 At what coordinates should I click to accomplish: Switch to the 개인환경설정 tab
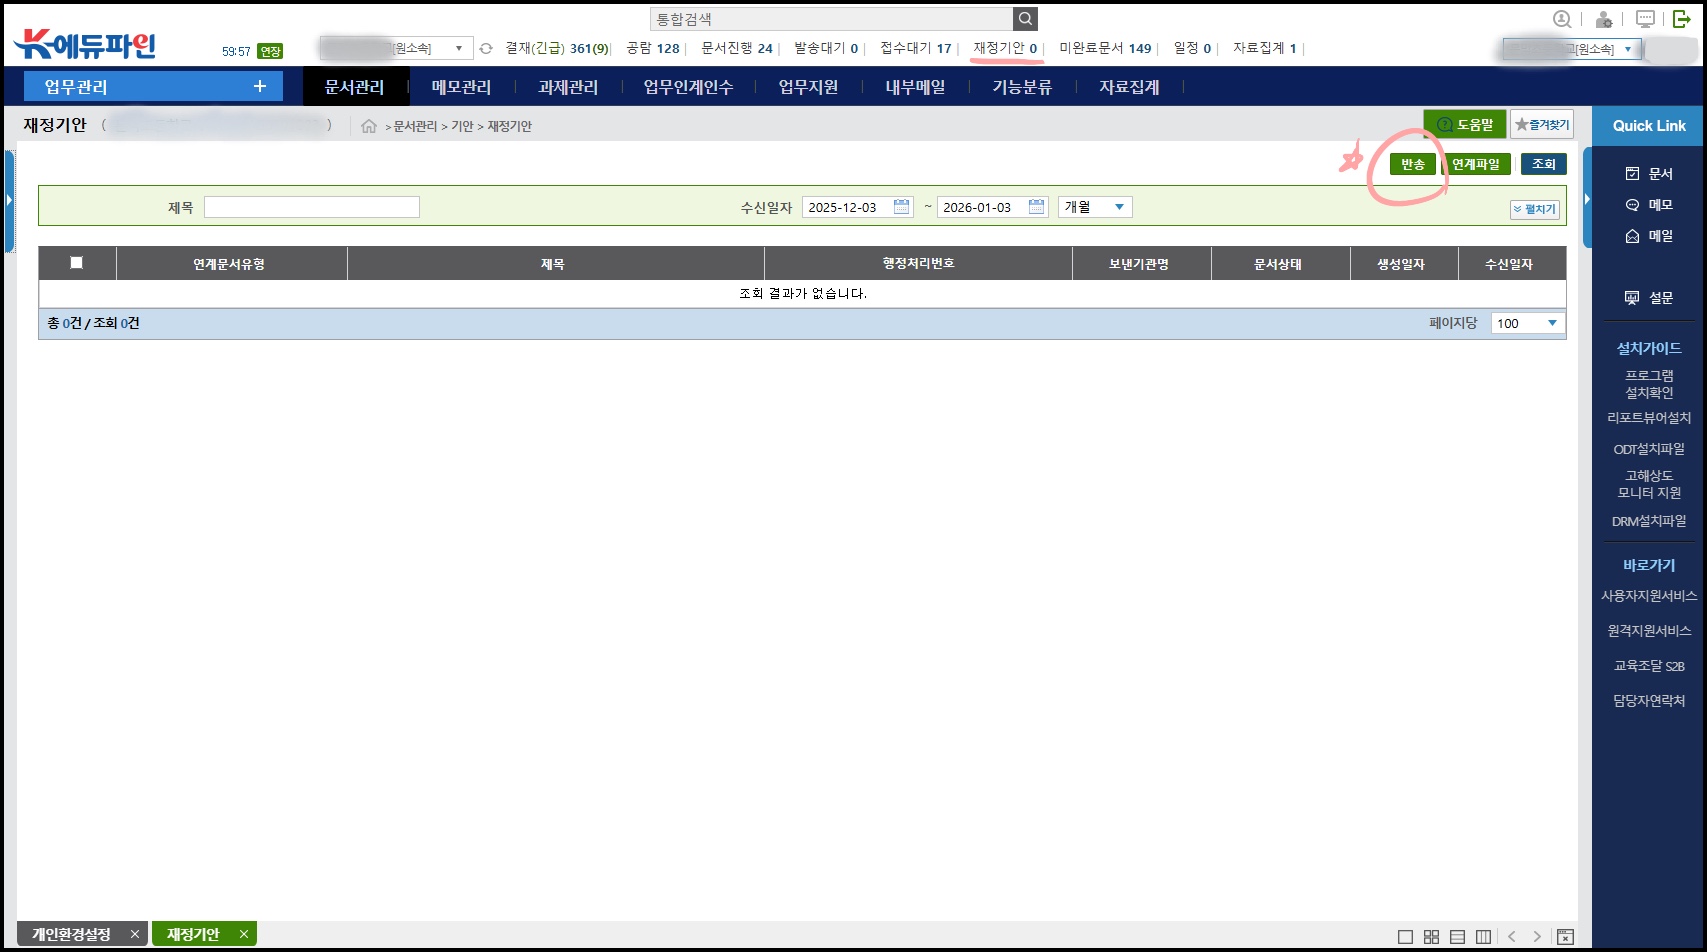72,934
